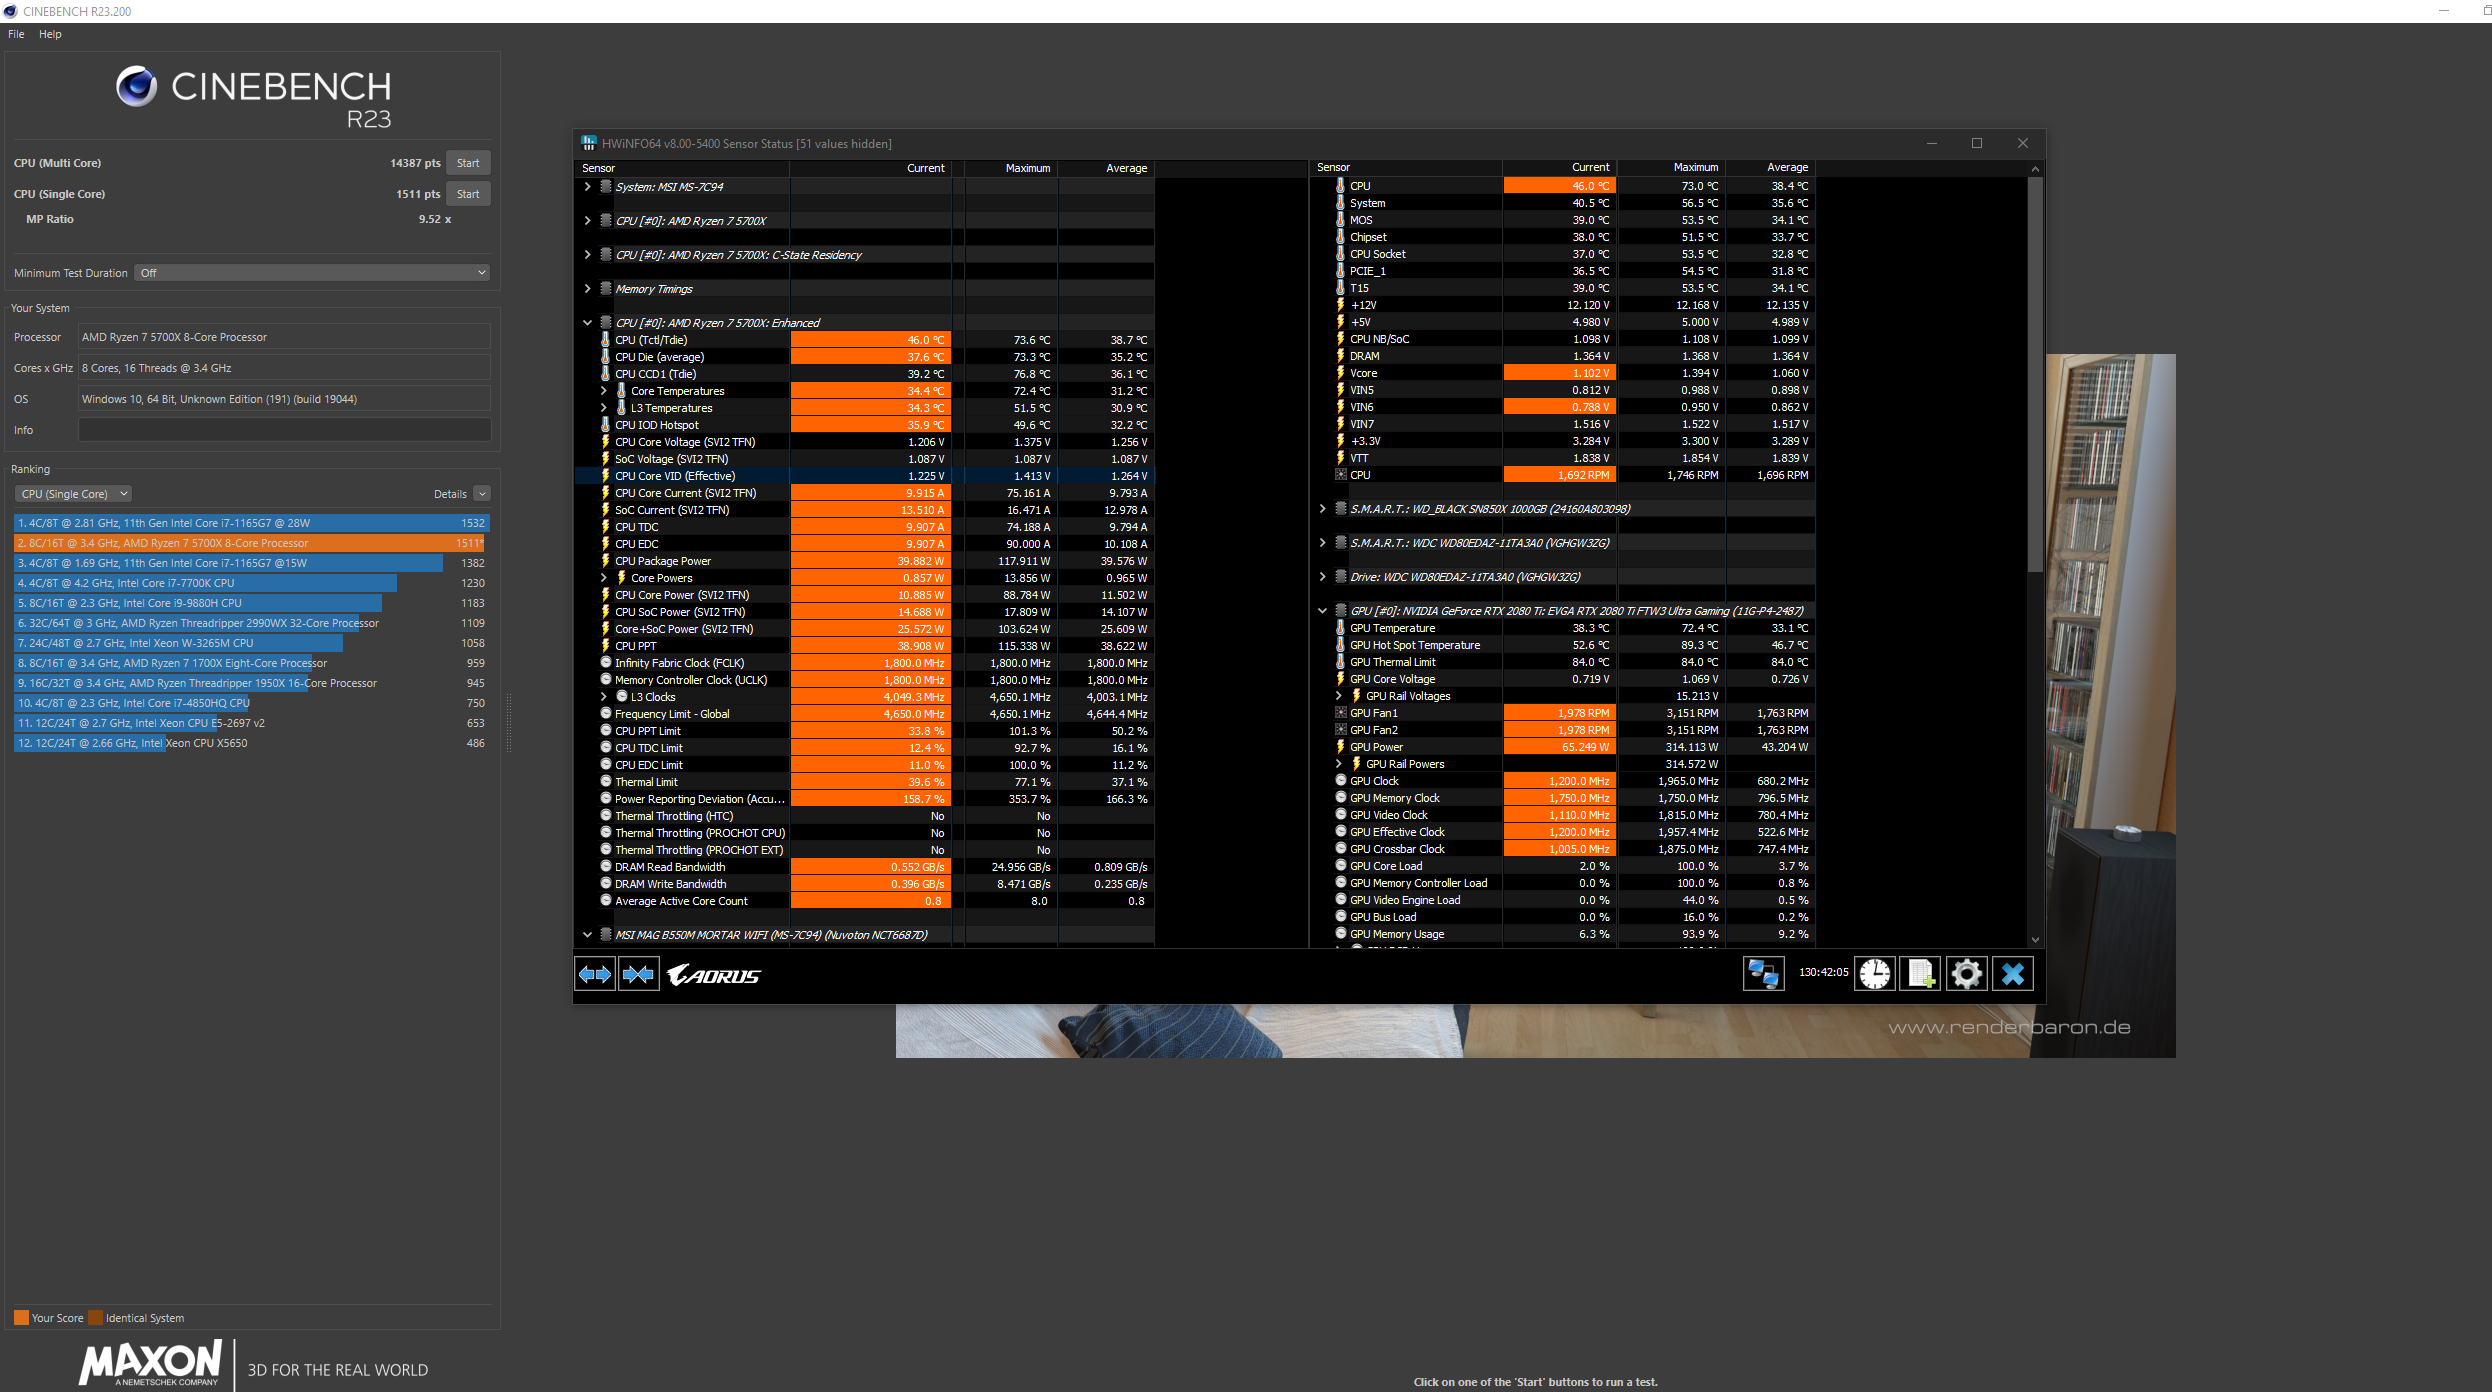Click thermometer icon beside CPU (Tctl/Tdie)
Image resolution: width=2492 pixels, height=1392 pixels.
tap(605, 340)
